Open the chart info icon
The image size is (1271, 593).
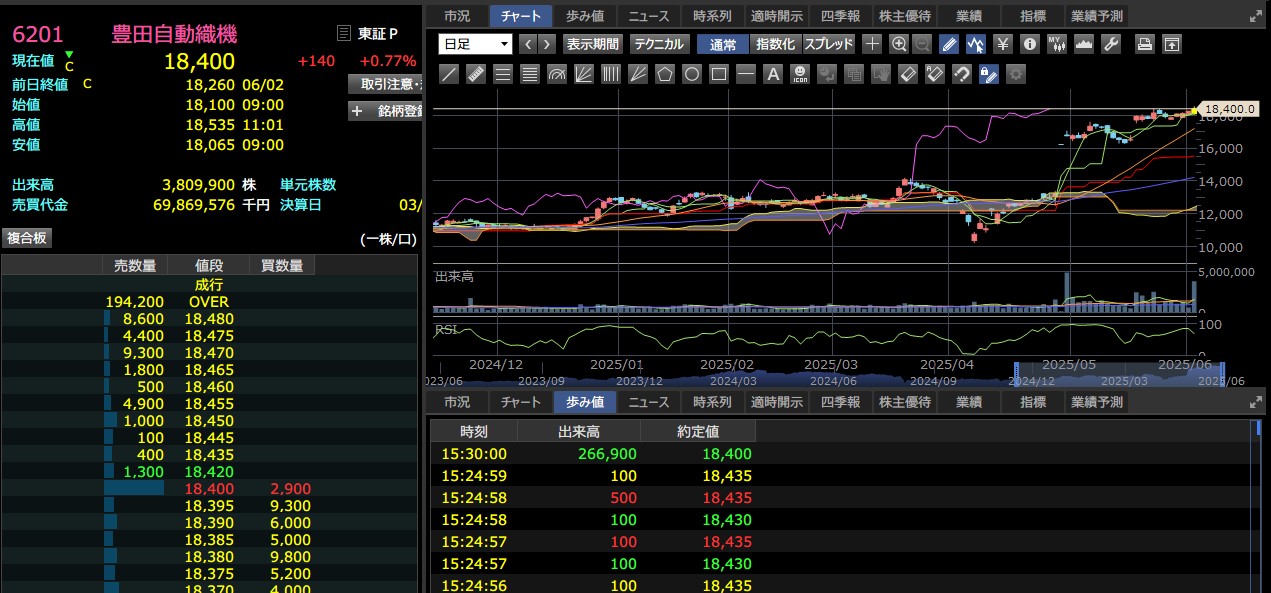pos(1030,44)
